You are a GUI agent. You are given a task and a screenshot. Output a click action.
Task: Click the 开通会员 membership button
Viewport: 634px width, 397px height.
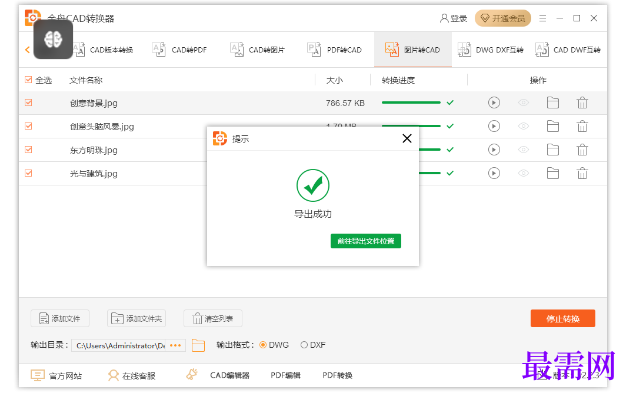[x=503, y=18]
